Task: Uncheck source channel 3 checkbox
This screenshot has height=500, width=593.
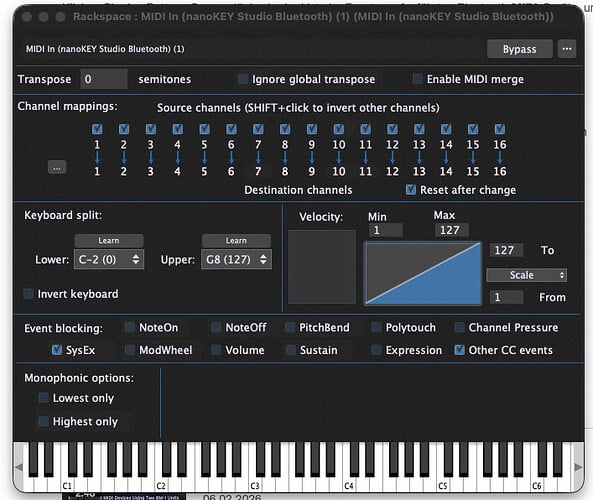Action: [151, 129]
